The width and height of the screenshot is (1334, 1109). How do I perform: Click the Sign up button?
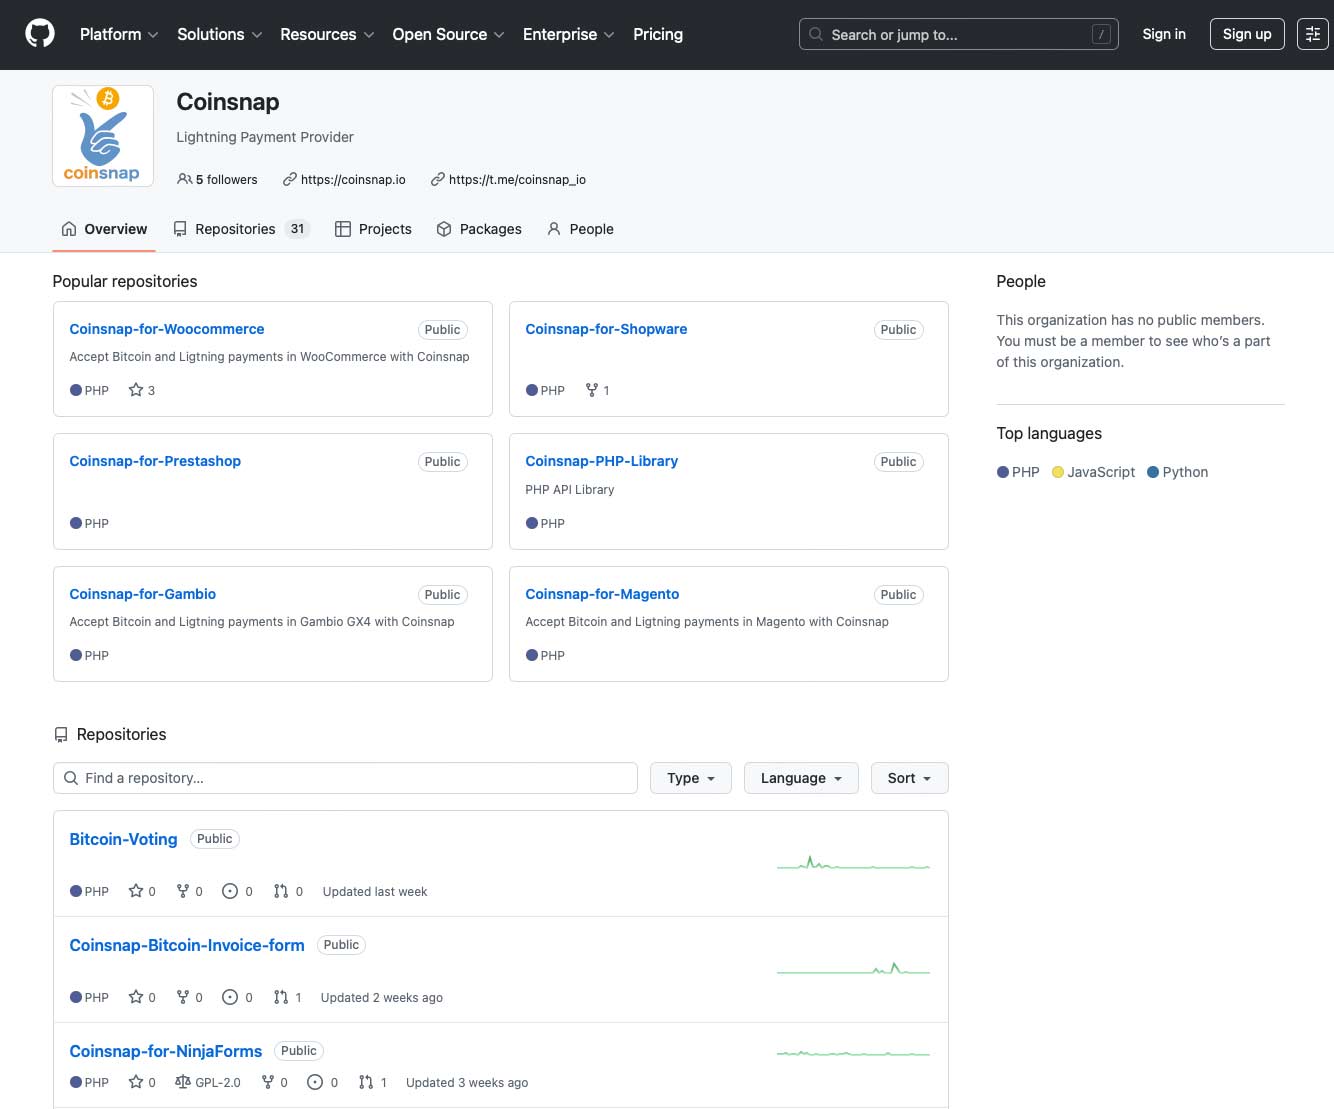[x=1246, y=33]
